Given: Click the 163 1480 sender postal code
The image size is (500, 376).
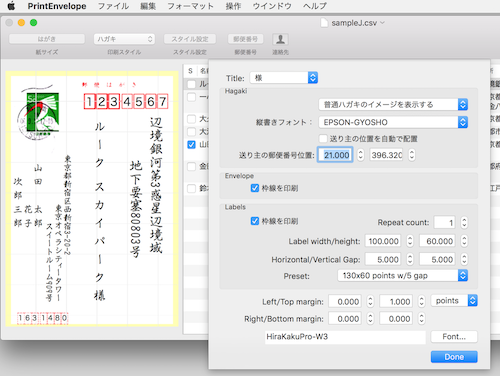Looking at the screenshot, I should coord(42,318).
